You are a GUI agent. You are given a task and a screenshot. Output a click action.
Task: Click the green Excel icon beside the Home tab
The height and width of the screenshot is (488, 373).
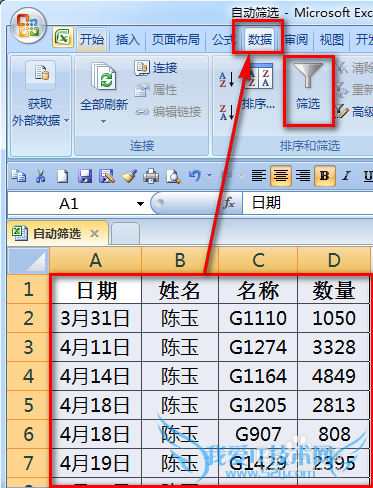coord(63,38)
